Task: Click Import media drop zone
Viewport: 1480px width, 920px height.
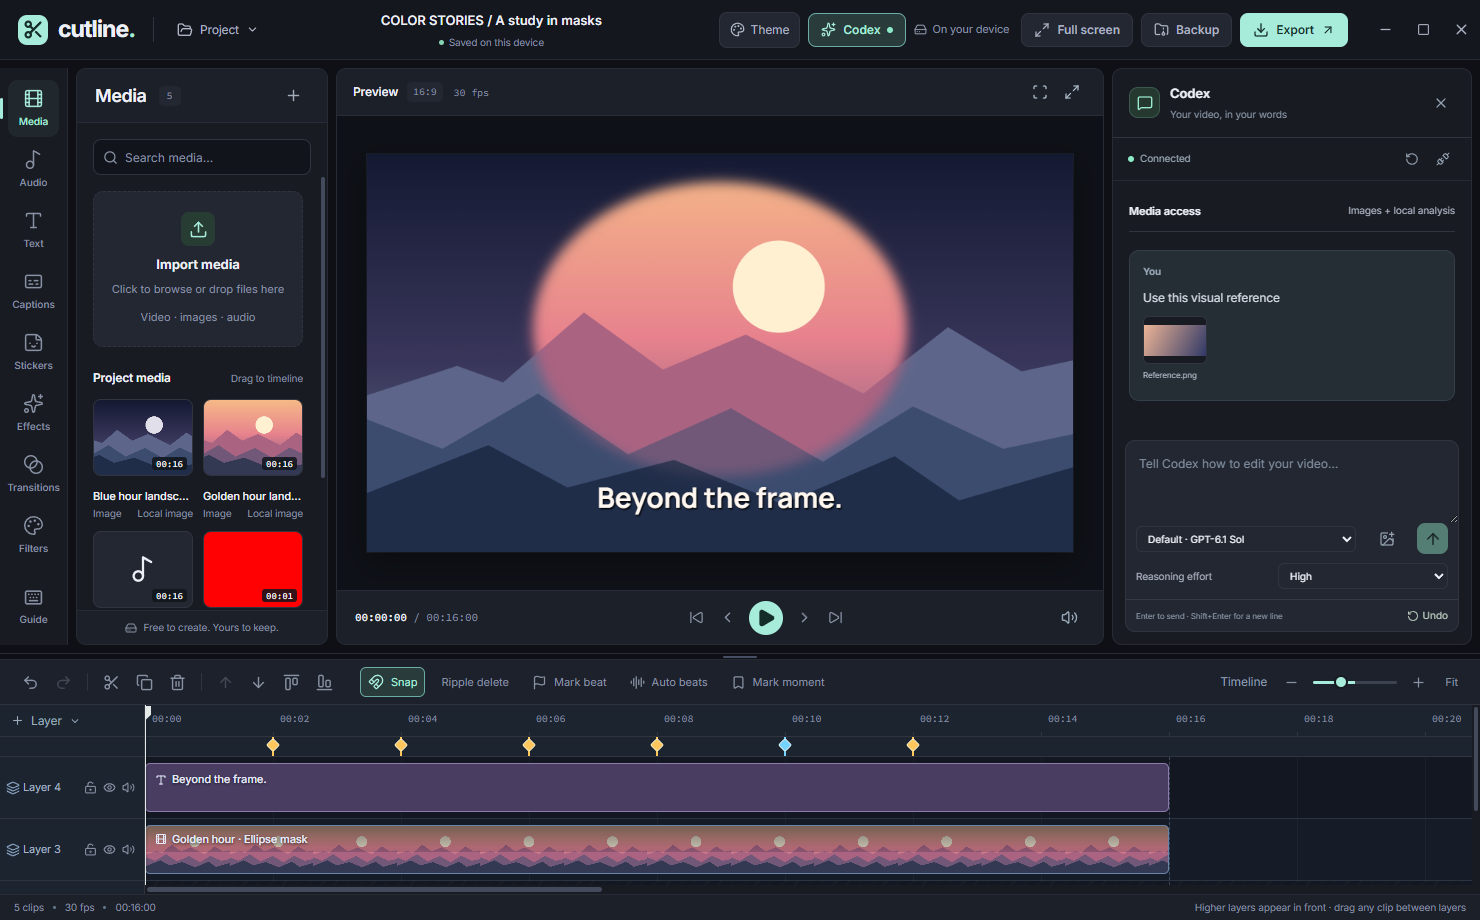Action: [198, 269]
